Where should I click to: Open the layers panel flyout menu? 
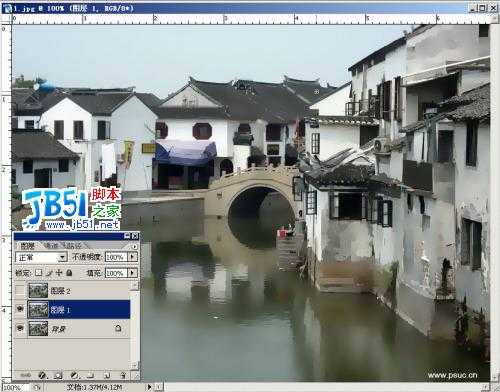[x=134, y=246]
